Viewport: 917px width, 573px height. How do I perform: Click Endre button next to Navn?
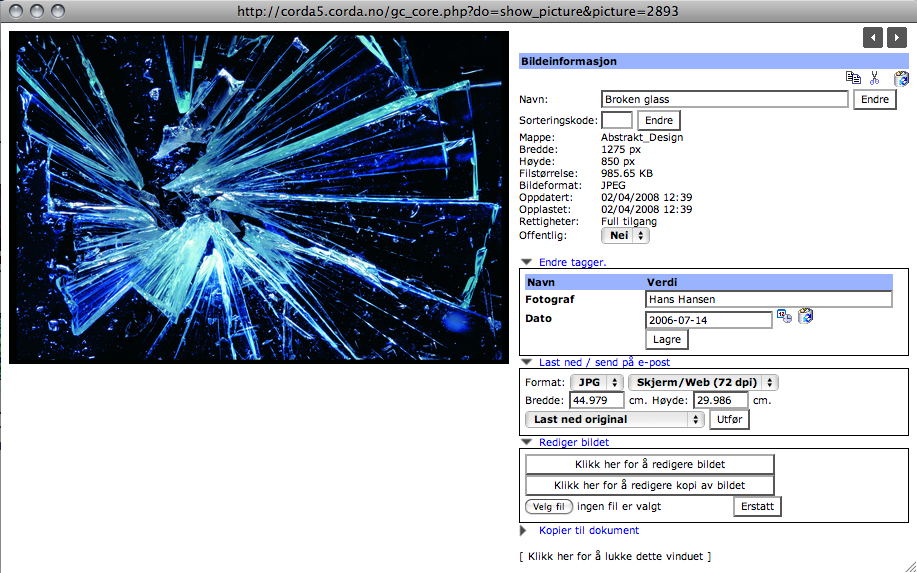pos(874,100)
